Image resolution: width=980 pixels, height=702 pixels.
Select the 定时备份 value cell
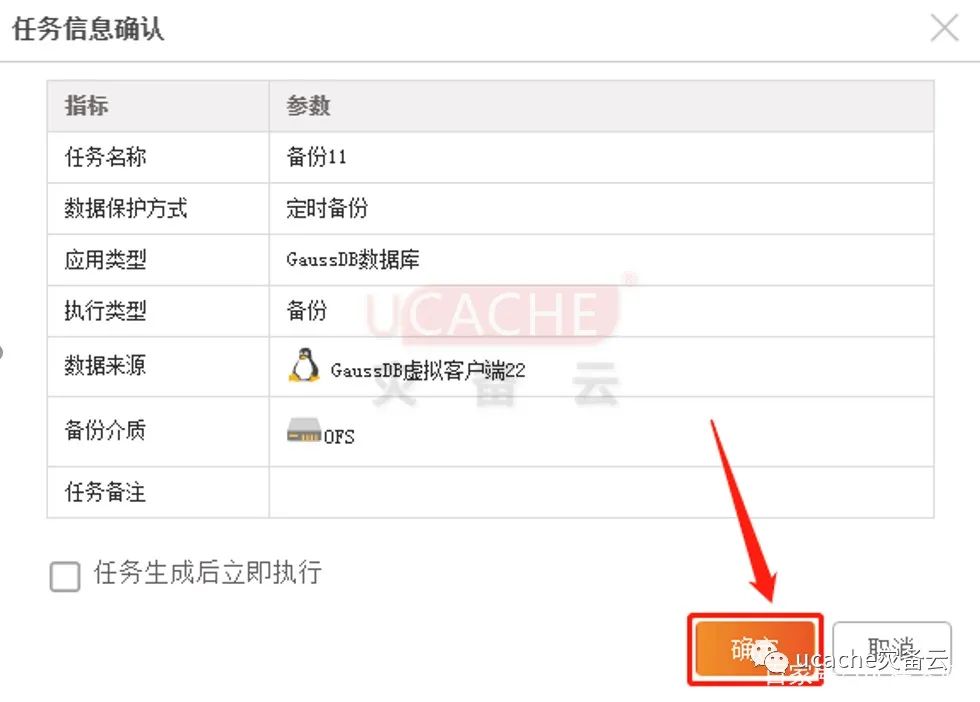click(601, 208)
